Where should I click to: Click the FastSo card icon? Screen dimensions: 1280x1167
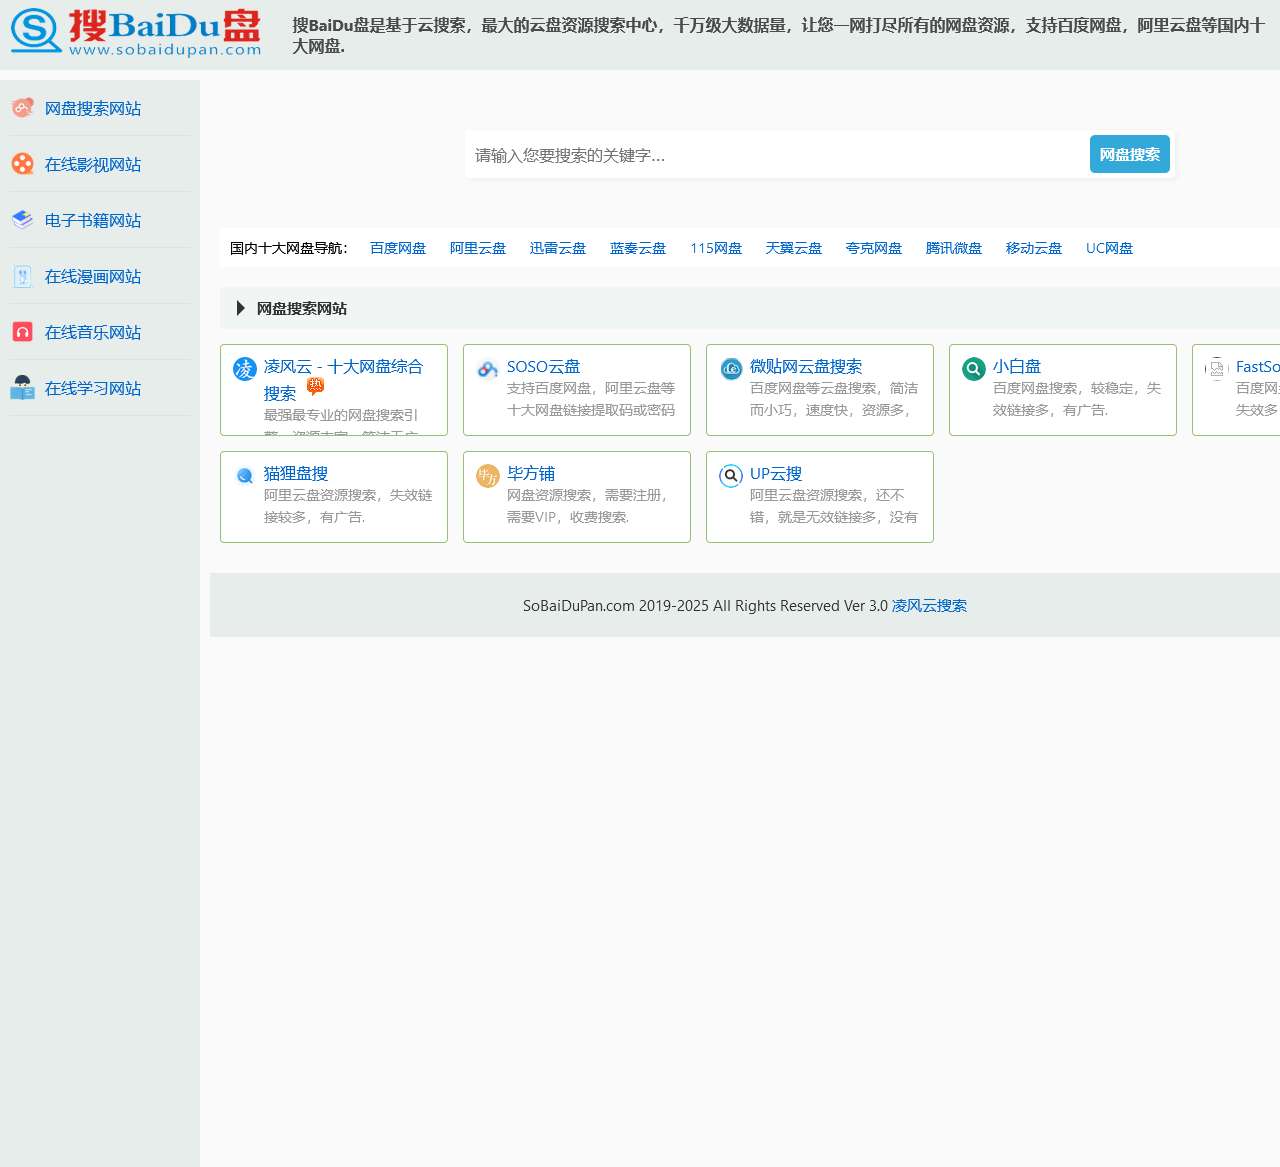(x=1217, y=369)
